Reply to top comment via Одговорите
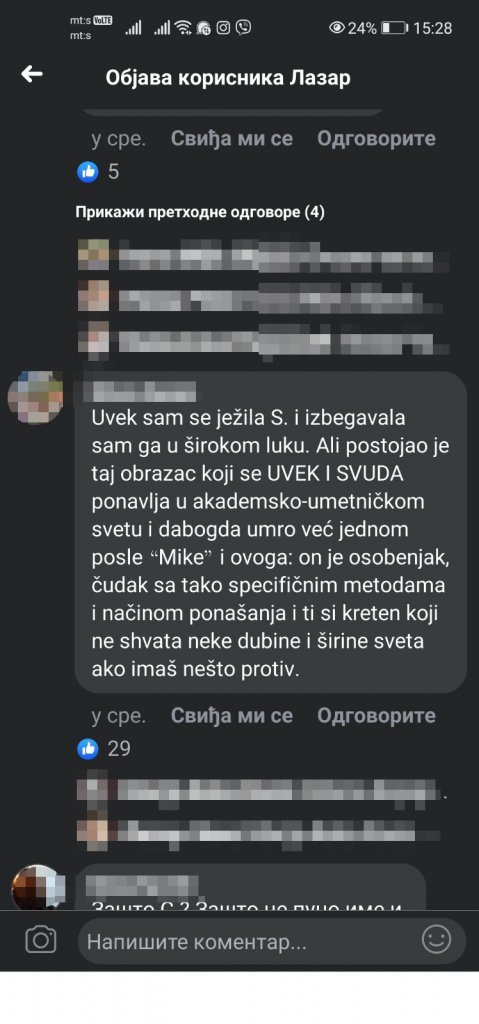Image resolution: width=479 pixels, height=1024 pixels. [376, 138]
